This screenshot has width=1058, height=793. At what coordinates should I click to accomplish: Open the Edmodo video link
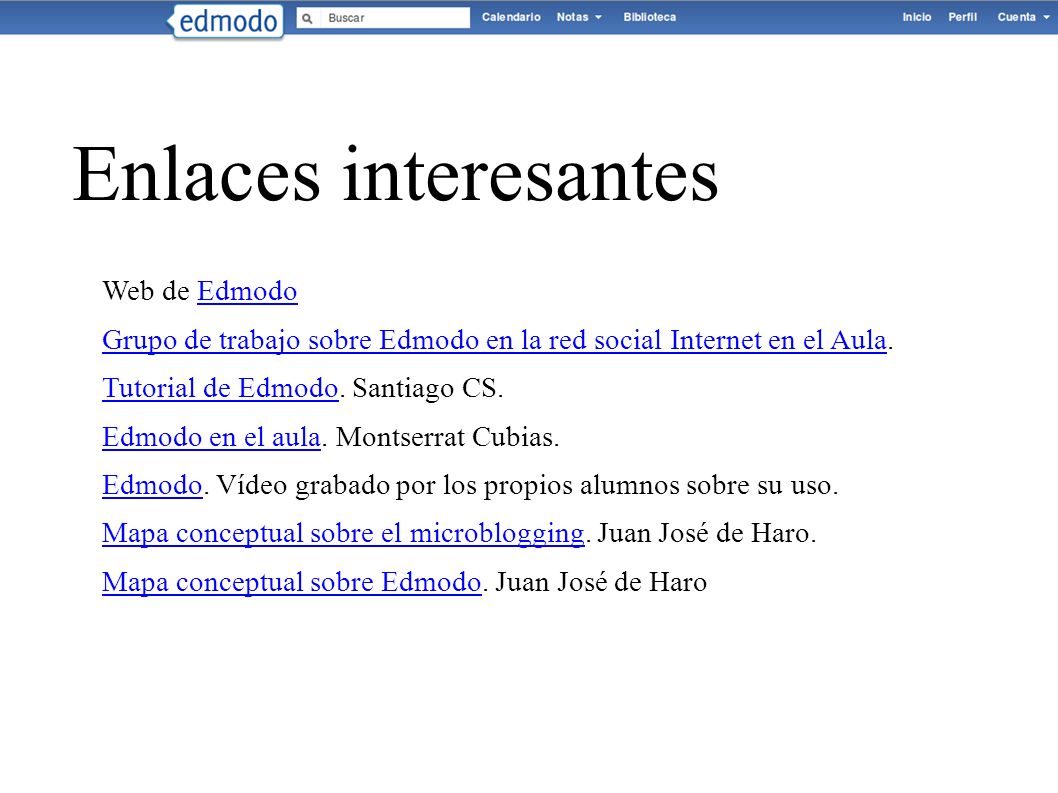[x=152, y=485]
